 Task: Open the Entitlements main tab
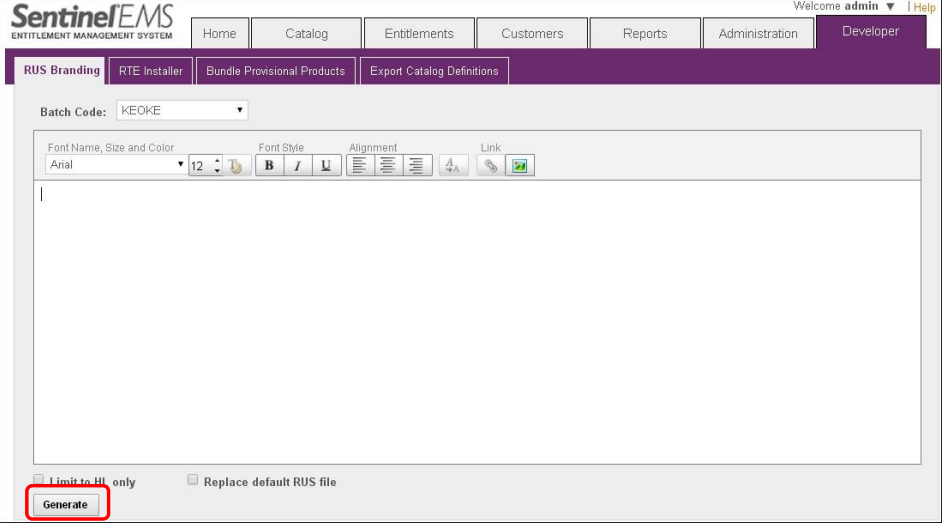(x=419, y=34)
